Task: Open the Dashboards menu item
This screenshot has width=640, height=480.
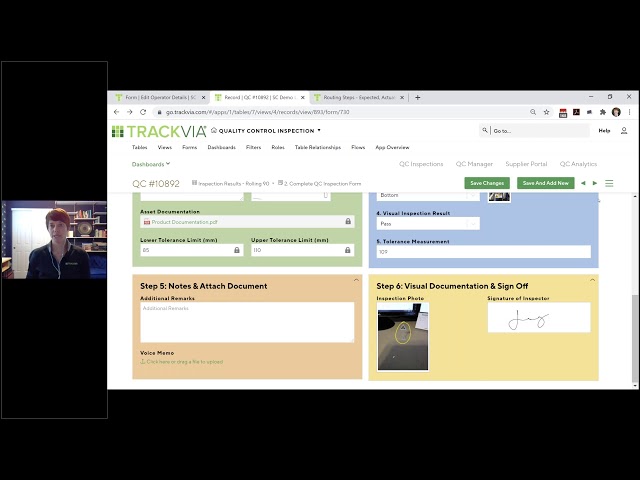Action: [x=221, y=147]
